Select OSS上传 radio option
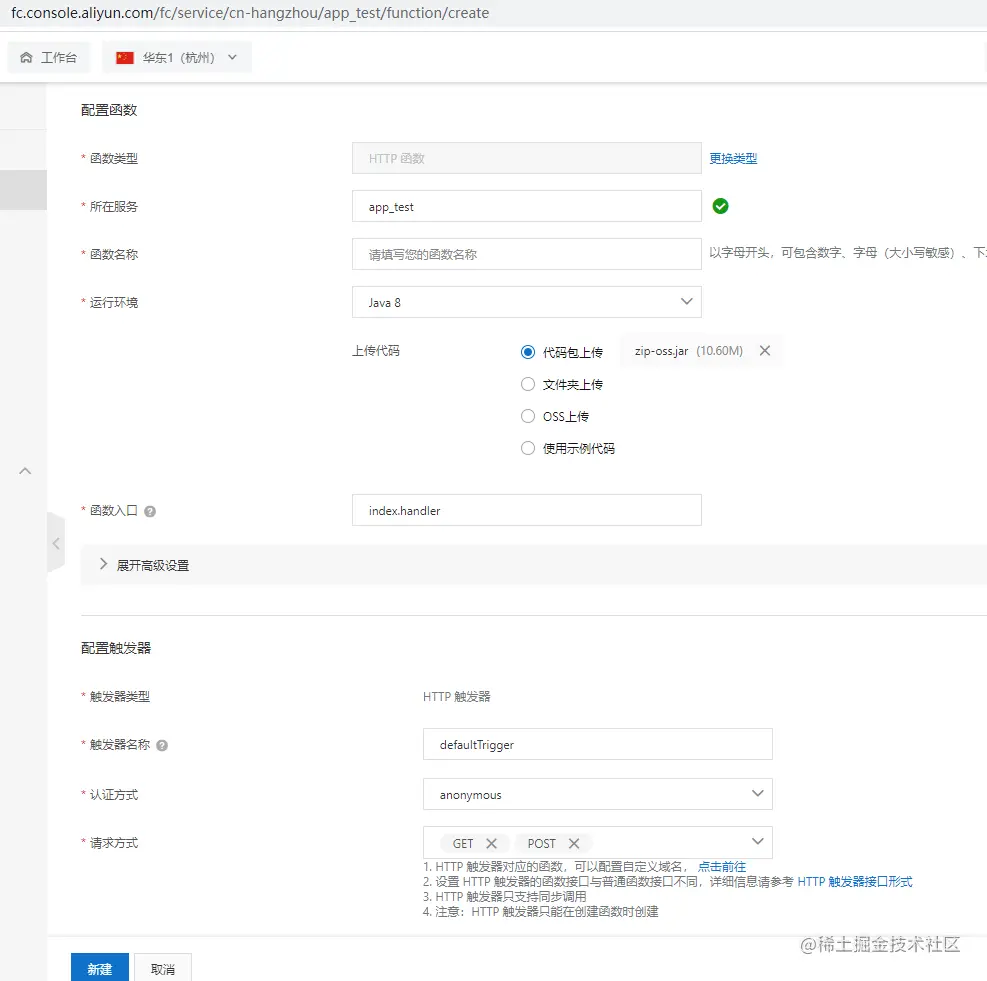This screenshot has width=987, height=981. click(527, 416)
